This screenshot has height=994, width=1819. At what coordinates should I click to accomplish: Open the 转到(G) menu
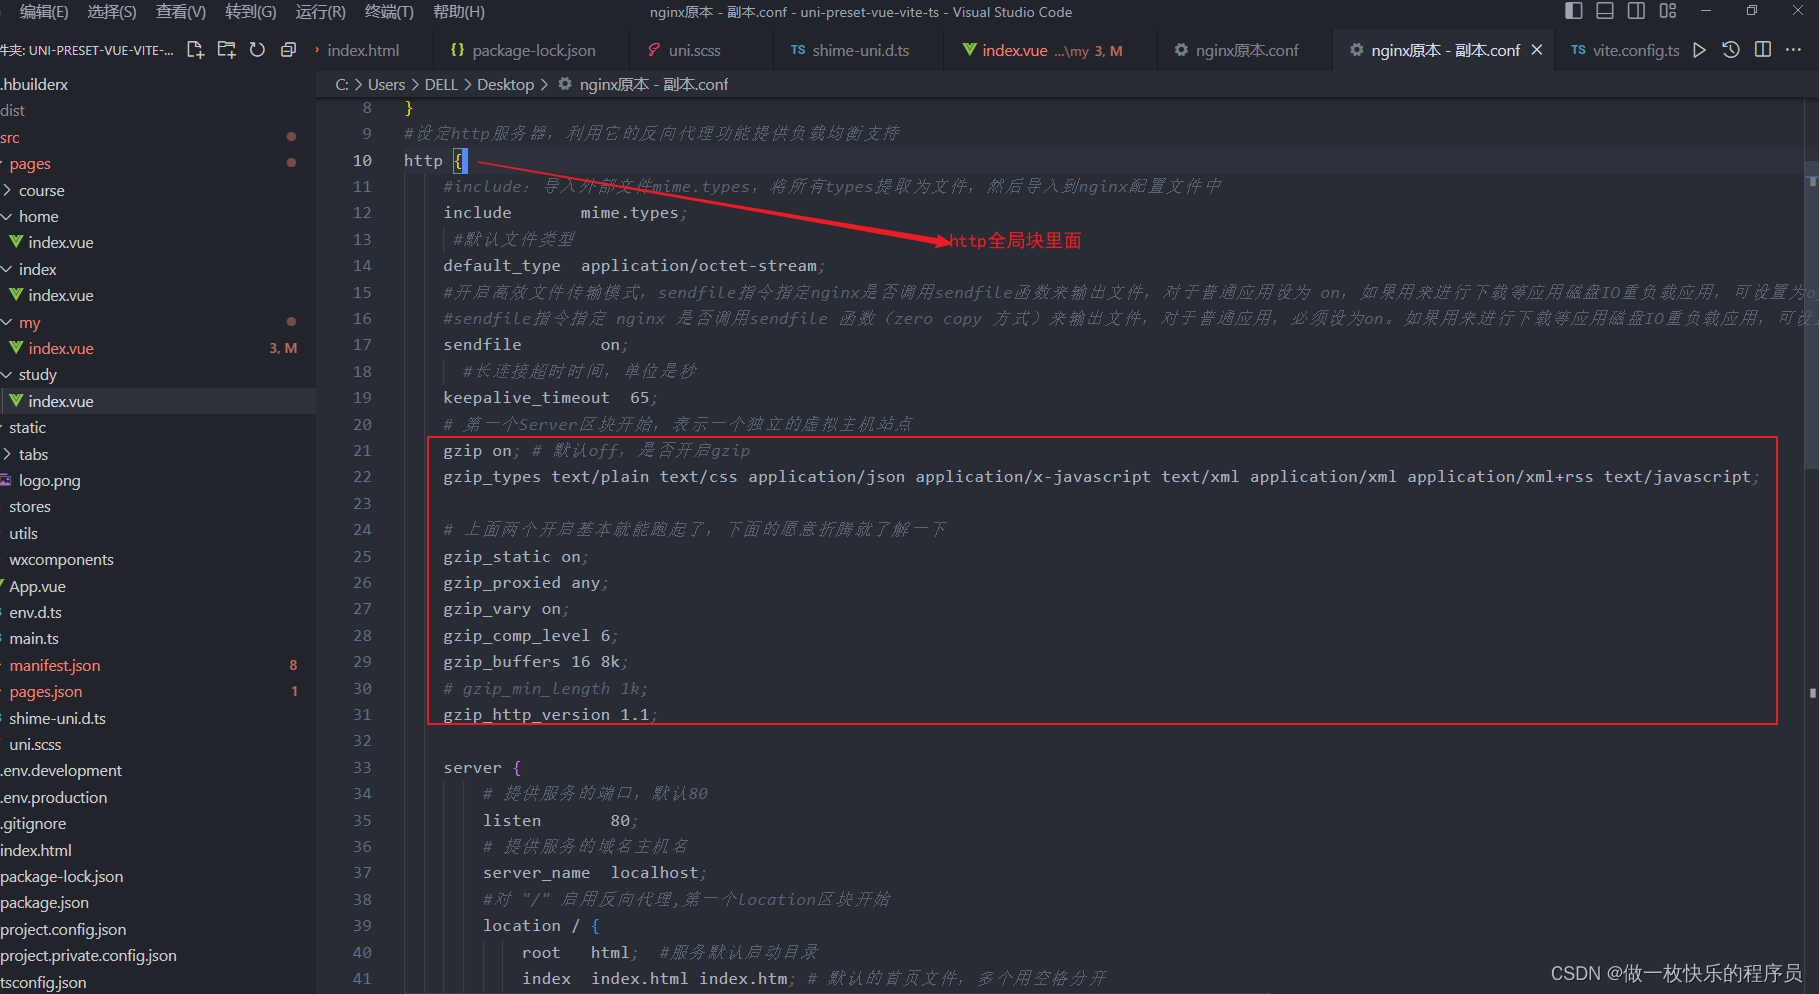[x=251, y=12]
